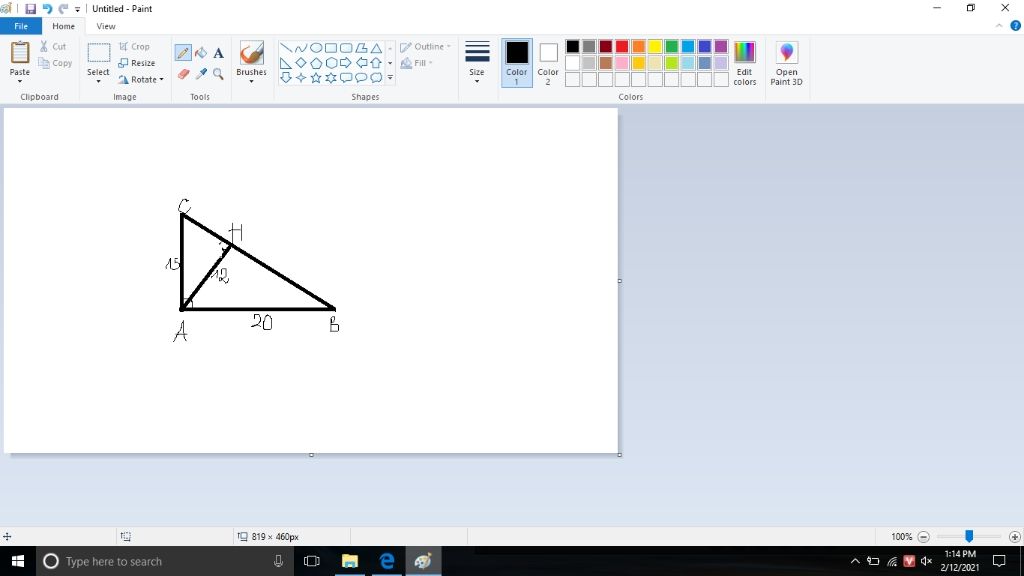Click the Brushes icon
This screenshot has width=1024, height=576.
pos(251,54)
